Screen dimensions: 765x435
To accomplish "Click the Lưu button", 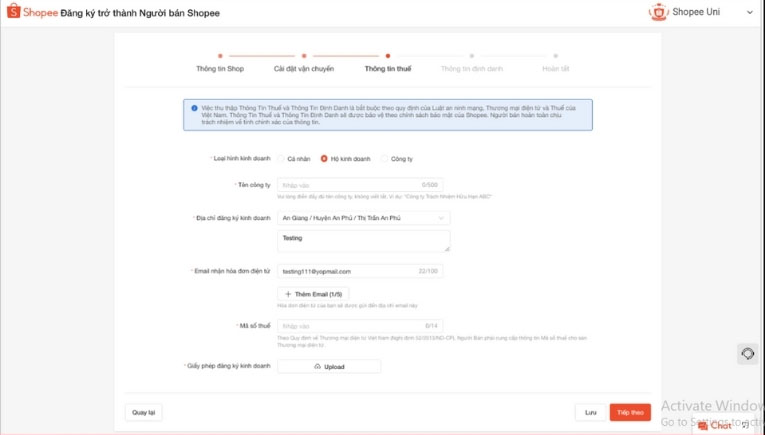I will [590, 413].
